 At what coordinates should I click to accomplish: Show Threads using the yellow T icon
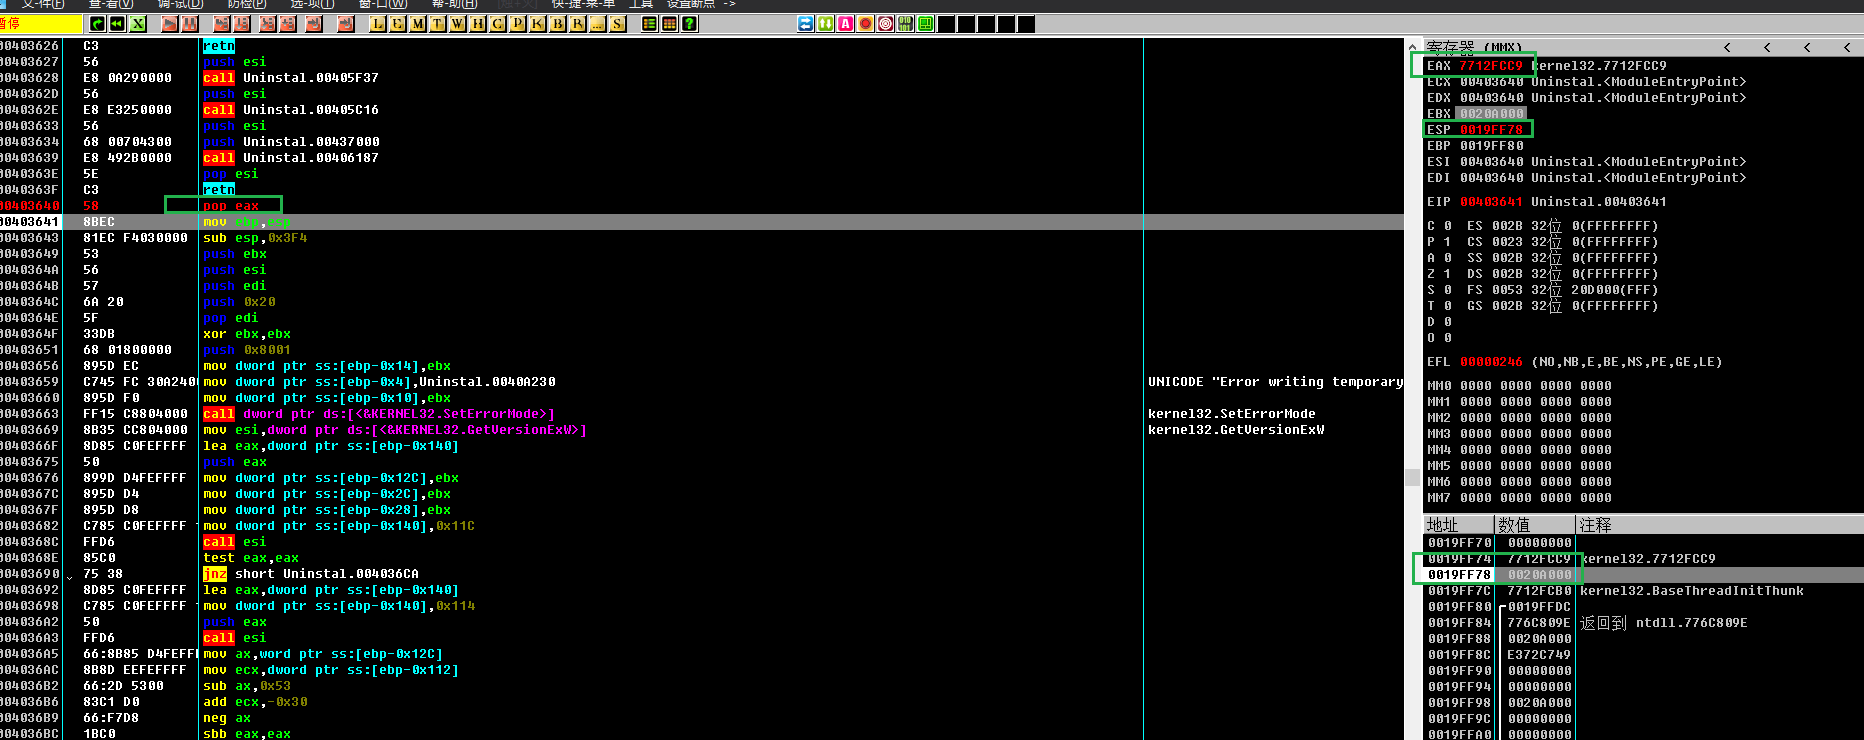[437, 24]
